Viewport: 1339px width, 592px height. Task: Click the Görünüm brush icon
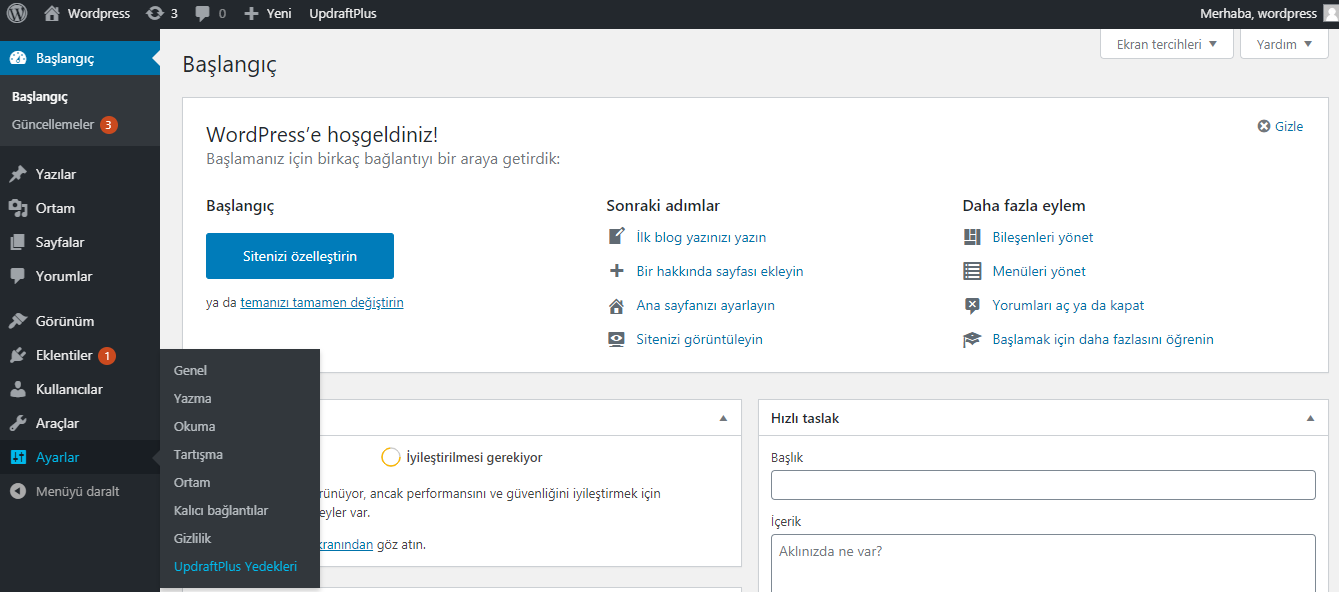pos(18,321)
